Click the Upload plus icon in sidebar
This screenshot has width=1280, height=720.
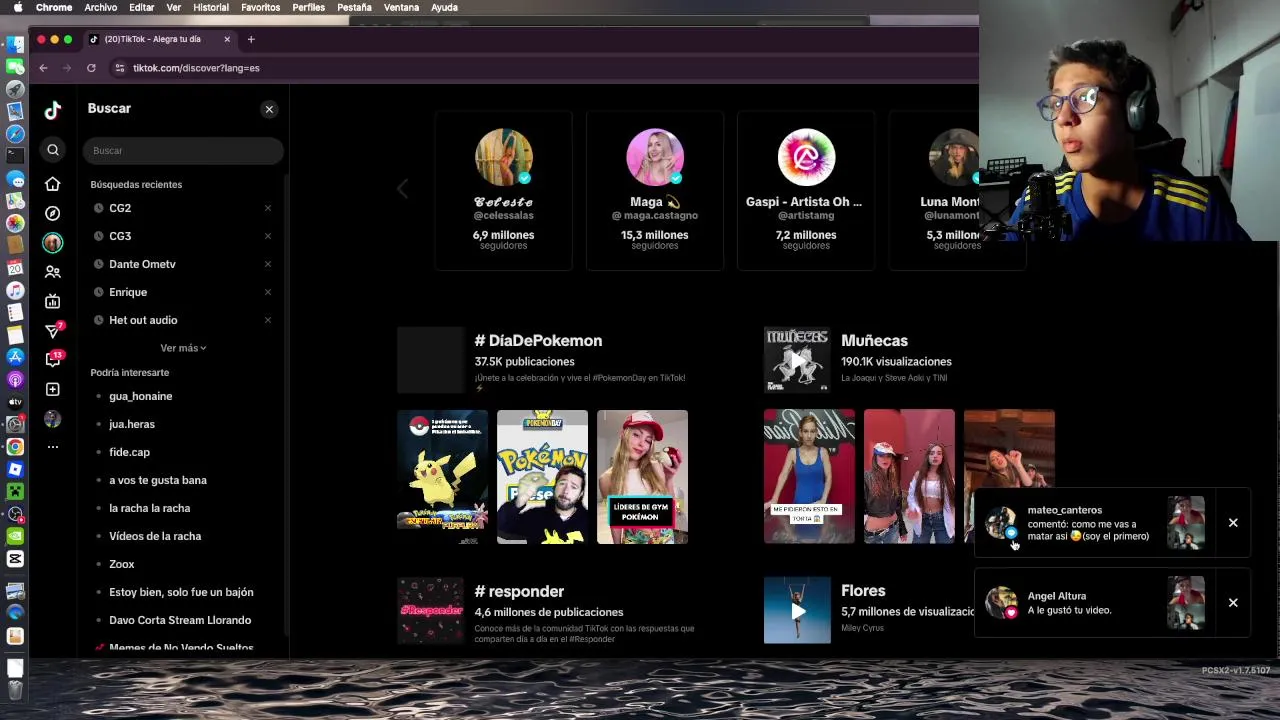coord(53,389)
